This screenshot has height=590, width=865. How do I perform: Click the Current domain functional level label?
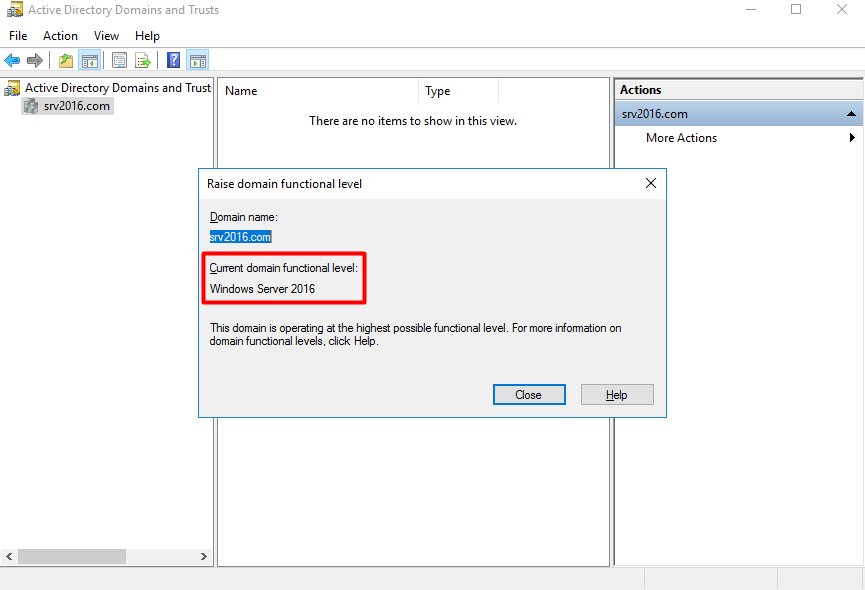pyautogui.click(x=284, y=268)
